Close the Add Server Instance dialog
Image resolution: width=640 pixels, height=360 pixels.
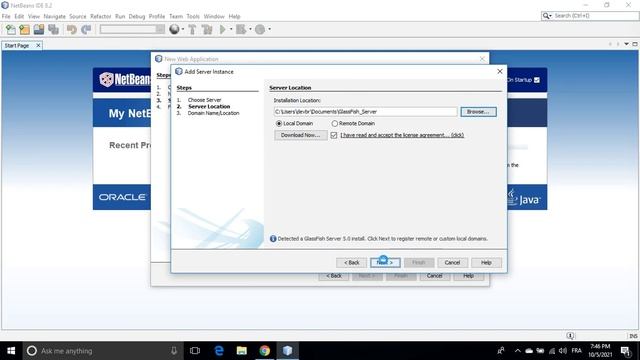tap(500, 71)
